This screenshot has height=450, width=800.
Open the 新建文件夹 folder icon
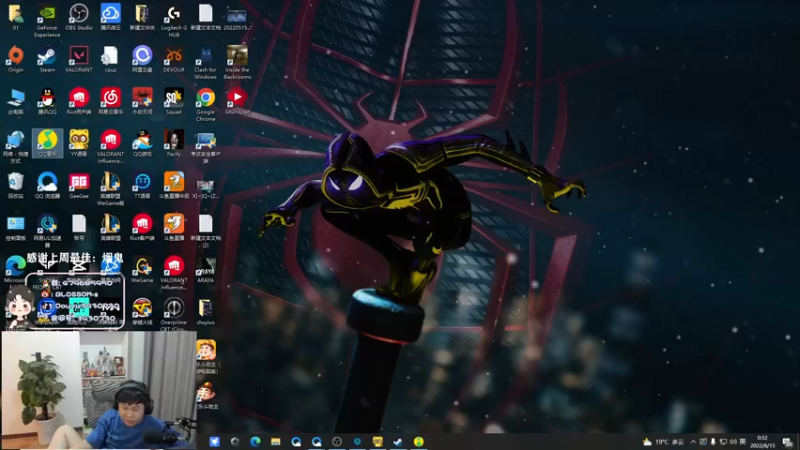pyautogui.click(x=142, y=17)
